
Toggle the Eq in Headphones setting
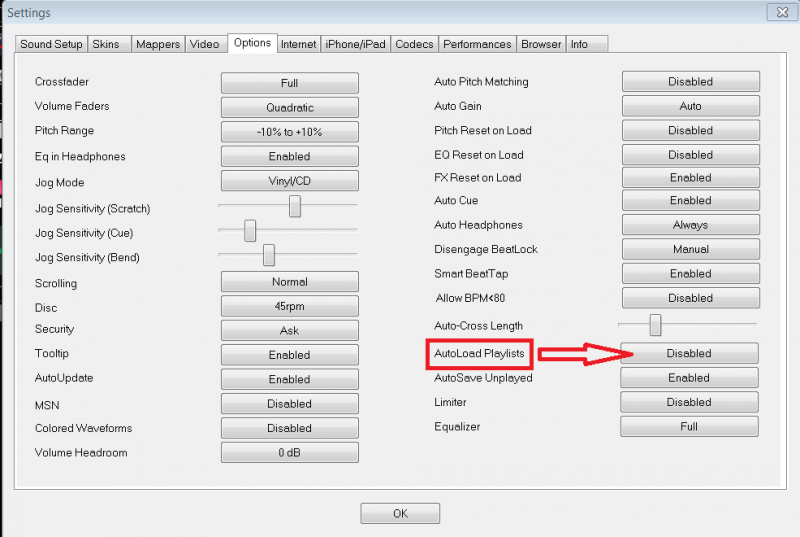tap(289, 157)
